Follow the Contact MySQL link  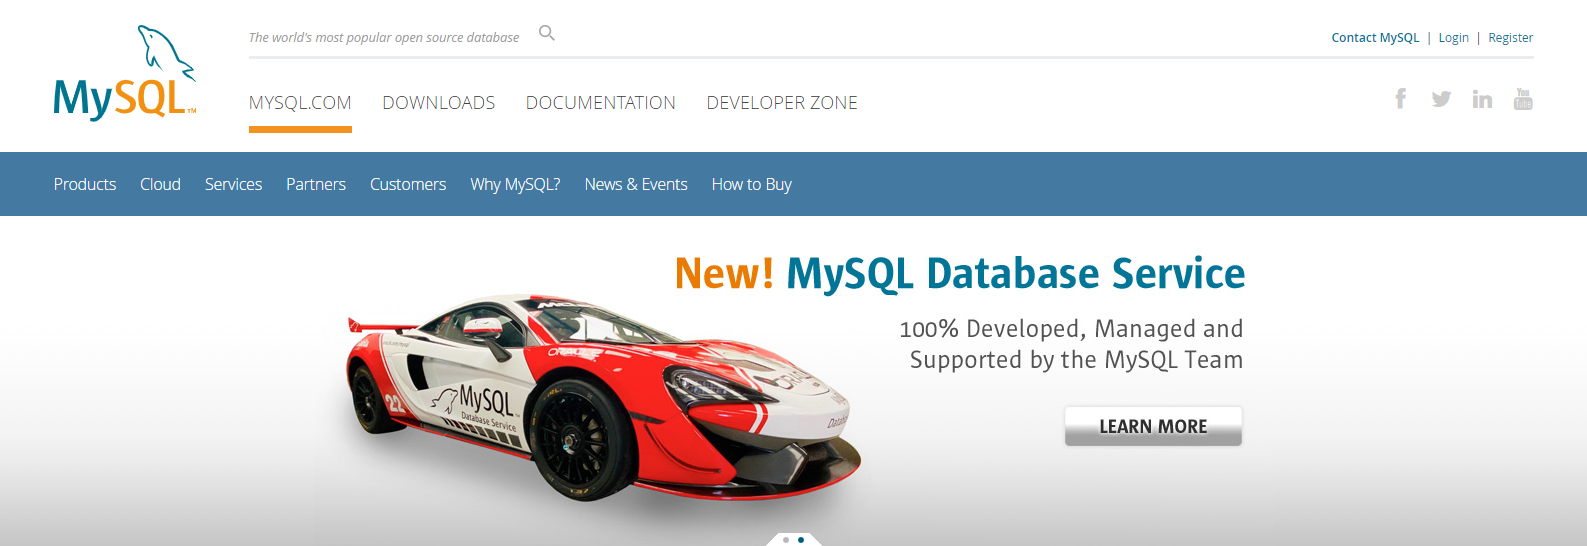click(x=1375, y=38)
